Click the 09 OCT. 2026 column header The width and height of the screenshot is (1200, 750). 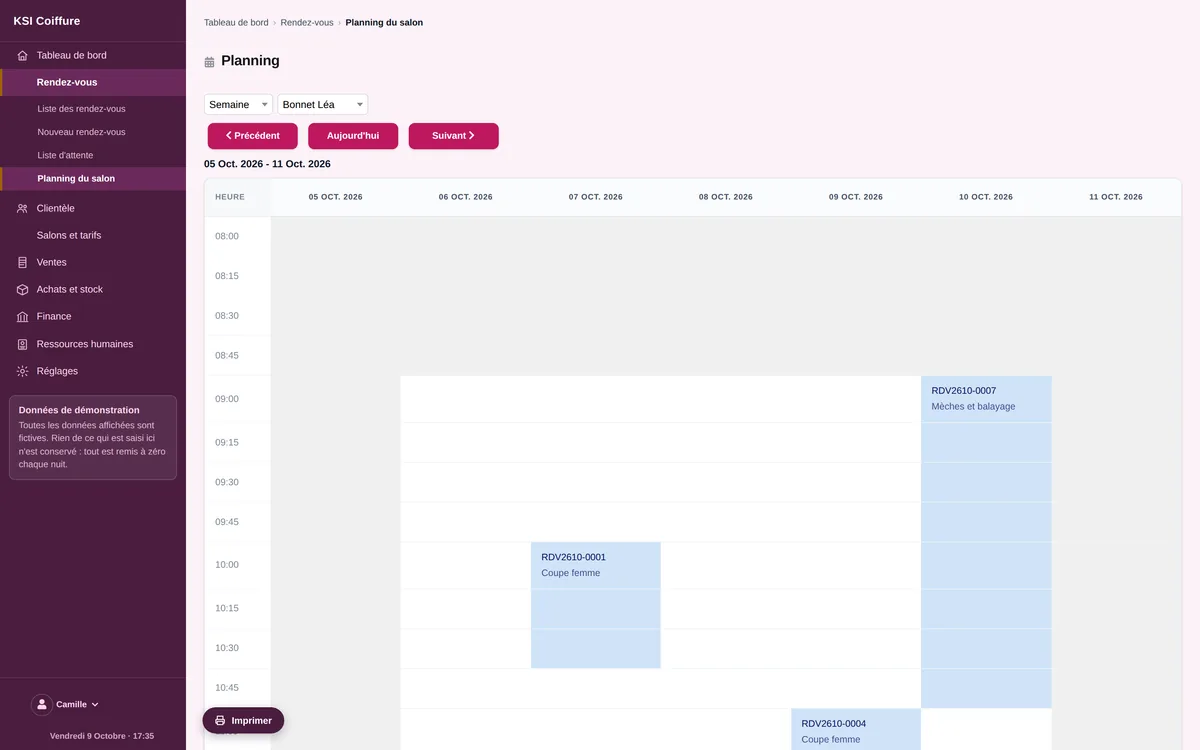pyautogui.click(x=856, y=197)
